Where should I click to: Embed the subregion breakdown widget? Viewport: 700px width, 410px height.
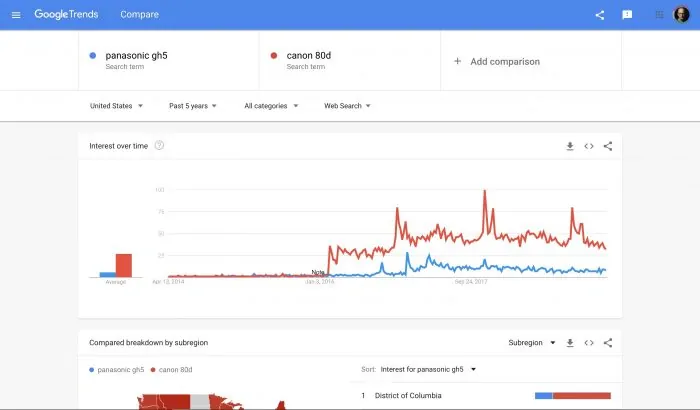[589, 343]
